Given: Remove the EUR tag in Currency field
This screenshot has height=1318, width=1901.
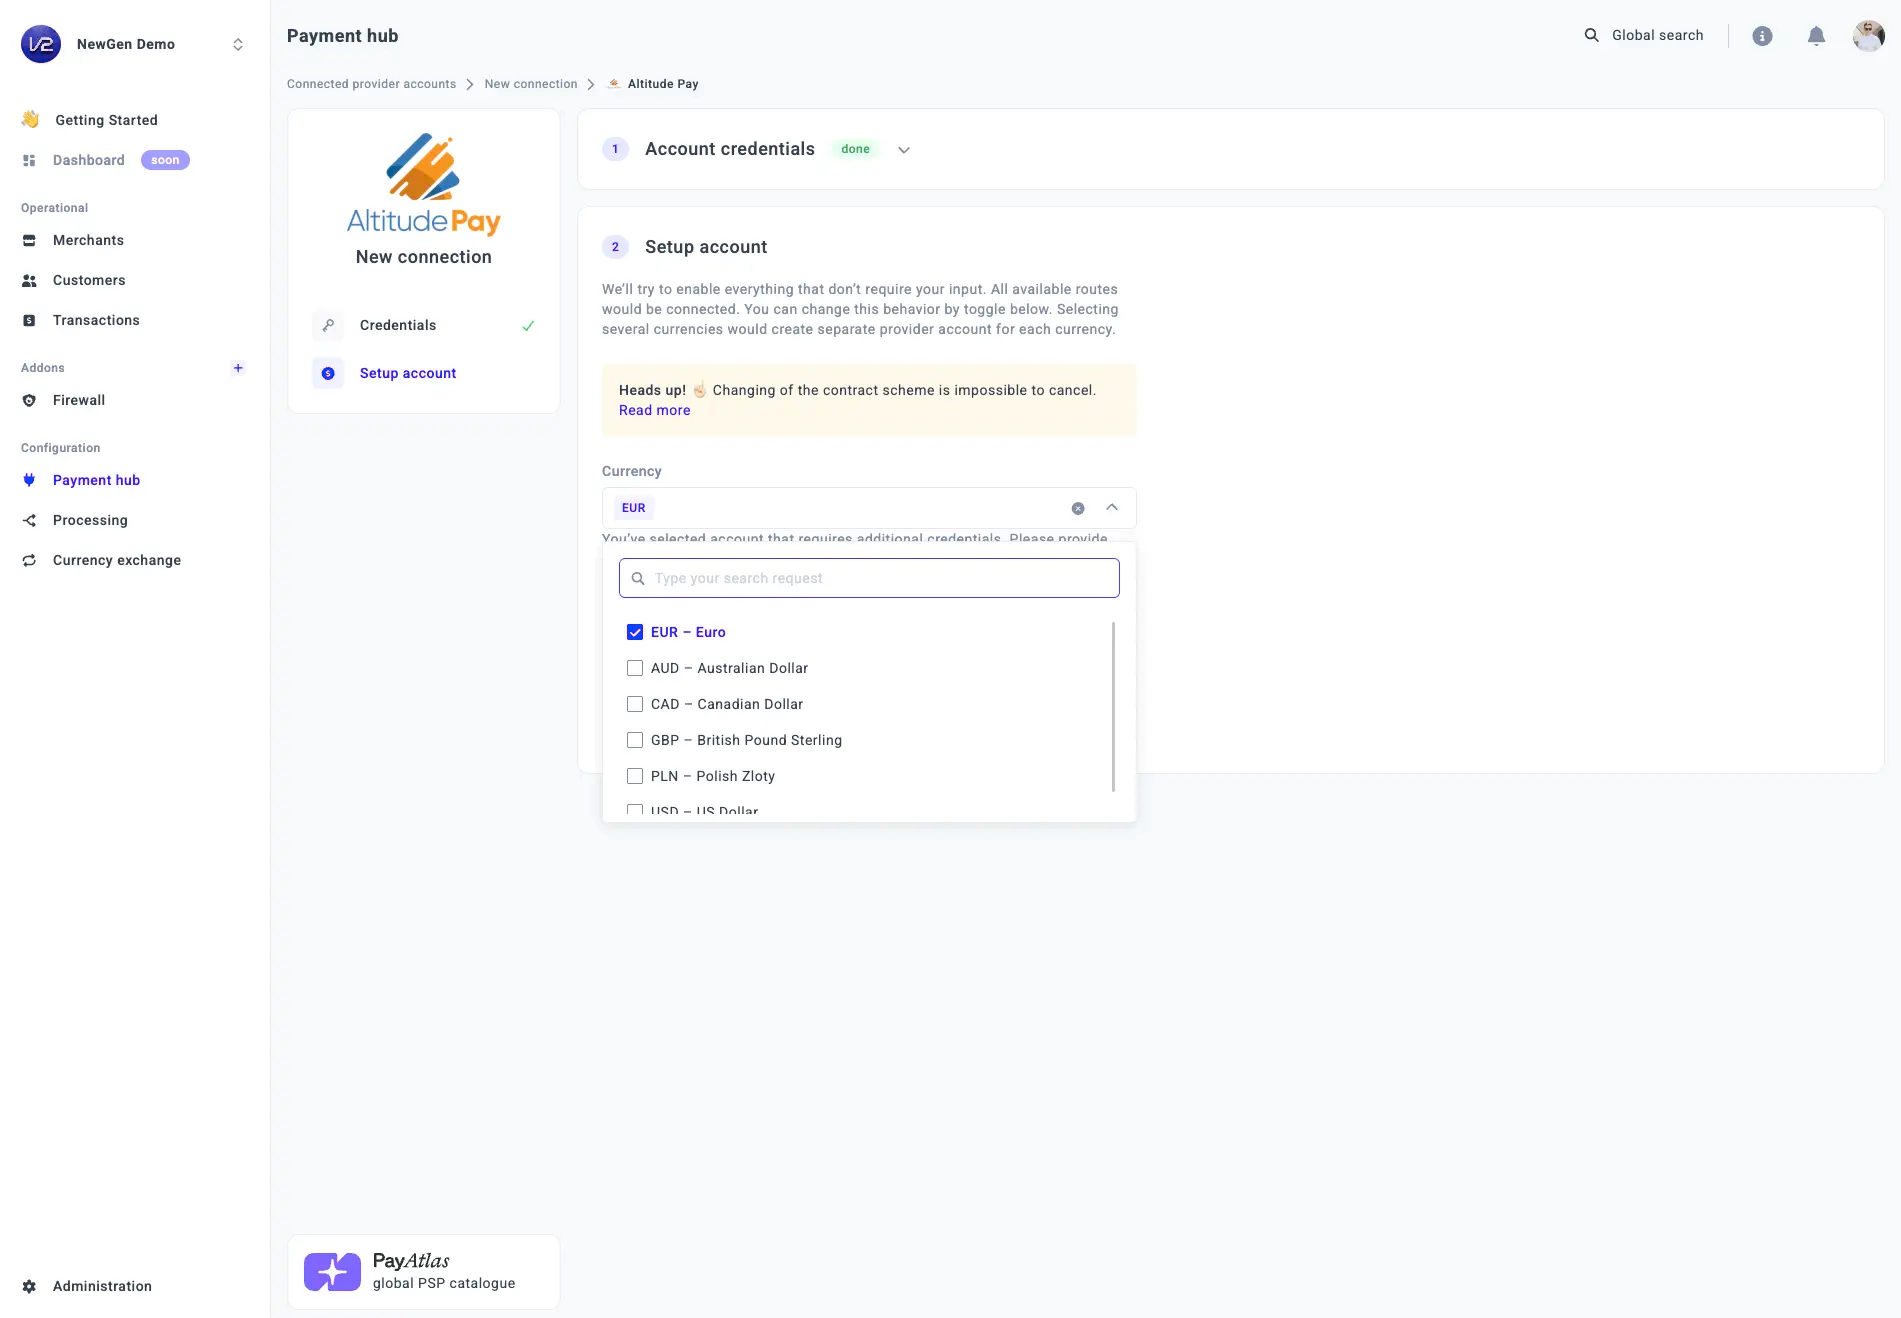Looking at the screenshot, I should coord(634,508).
